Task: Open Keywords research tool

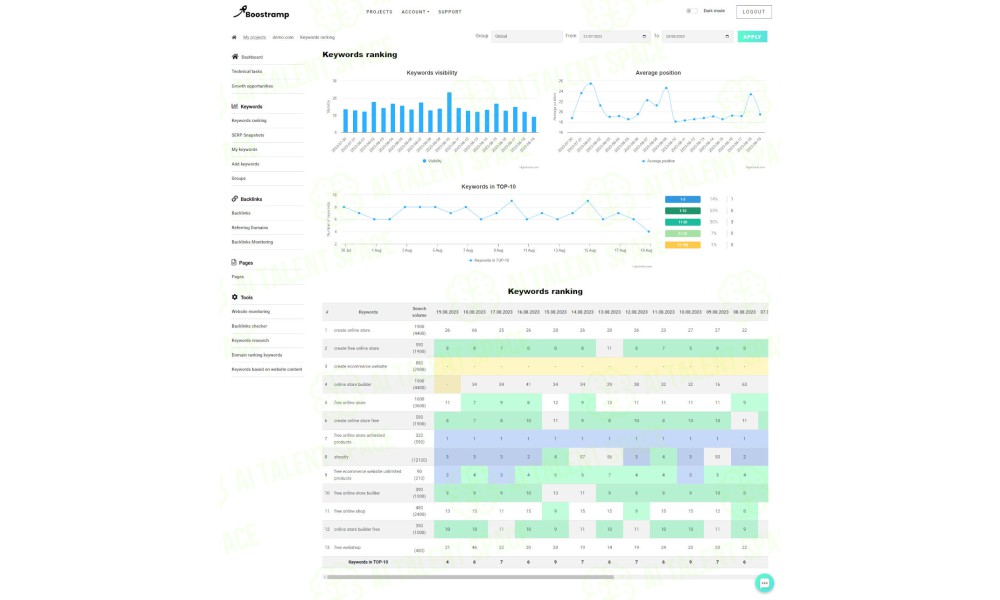Action: [250, 340]
